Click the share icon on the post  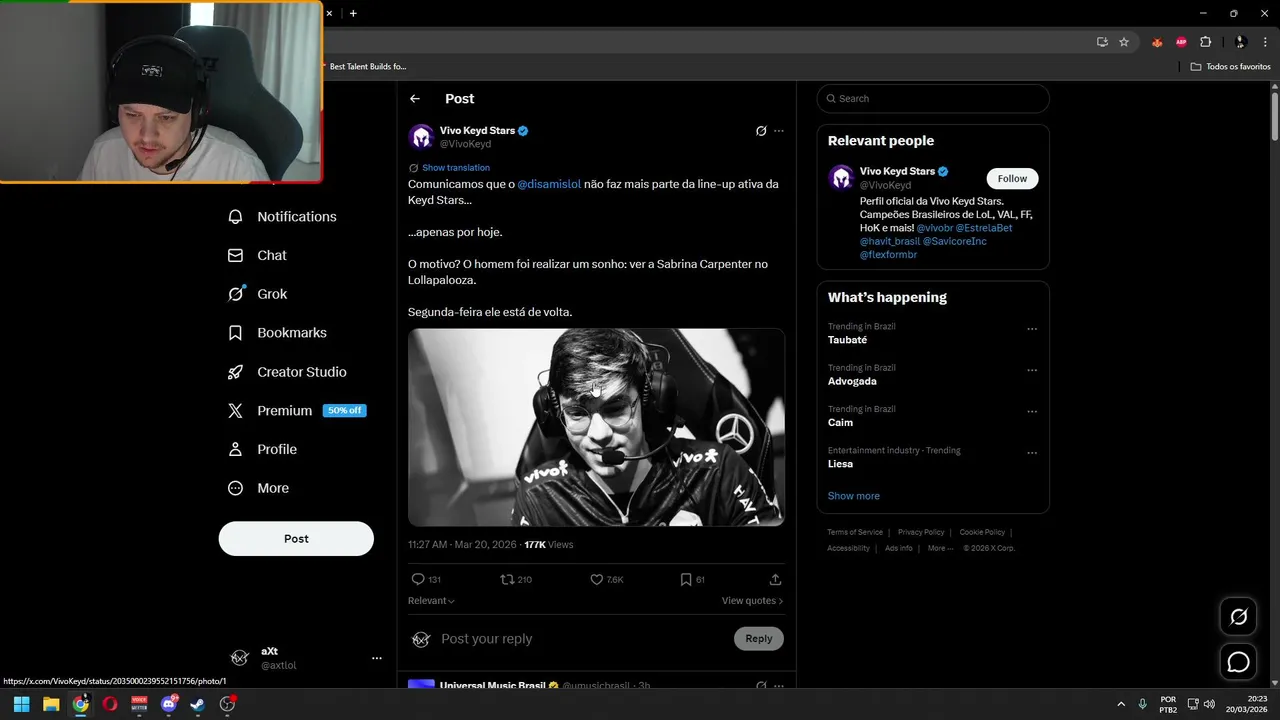pyautogui.click(x=775, y=580)
